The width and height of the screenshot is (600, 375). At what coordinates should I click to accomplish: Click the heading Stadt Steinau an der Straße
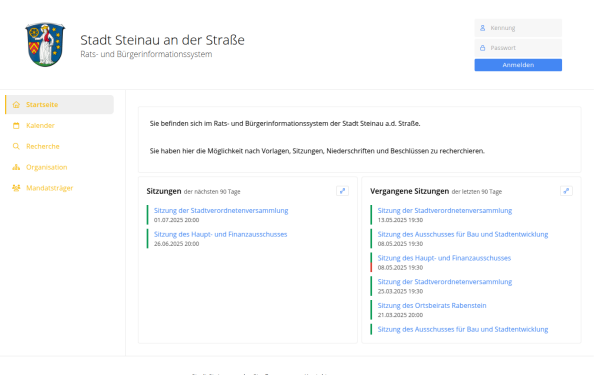pos(162,40)
